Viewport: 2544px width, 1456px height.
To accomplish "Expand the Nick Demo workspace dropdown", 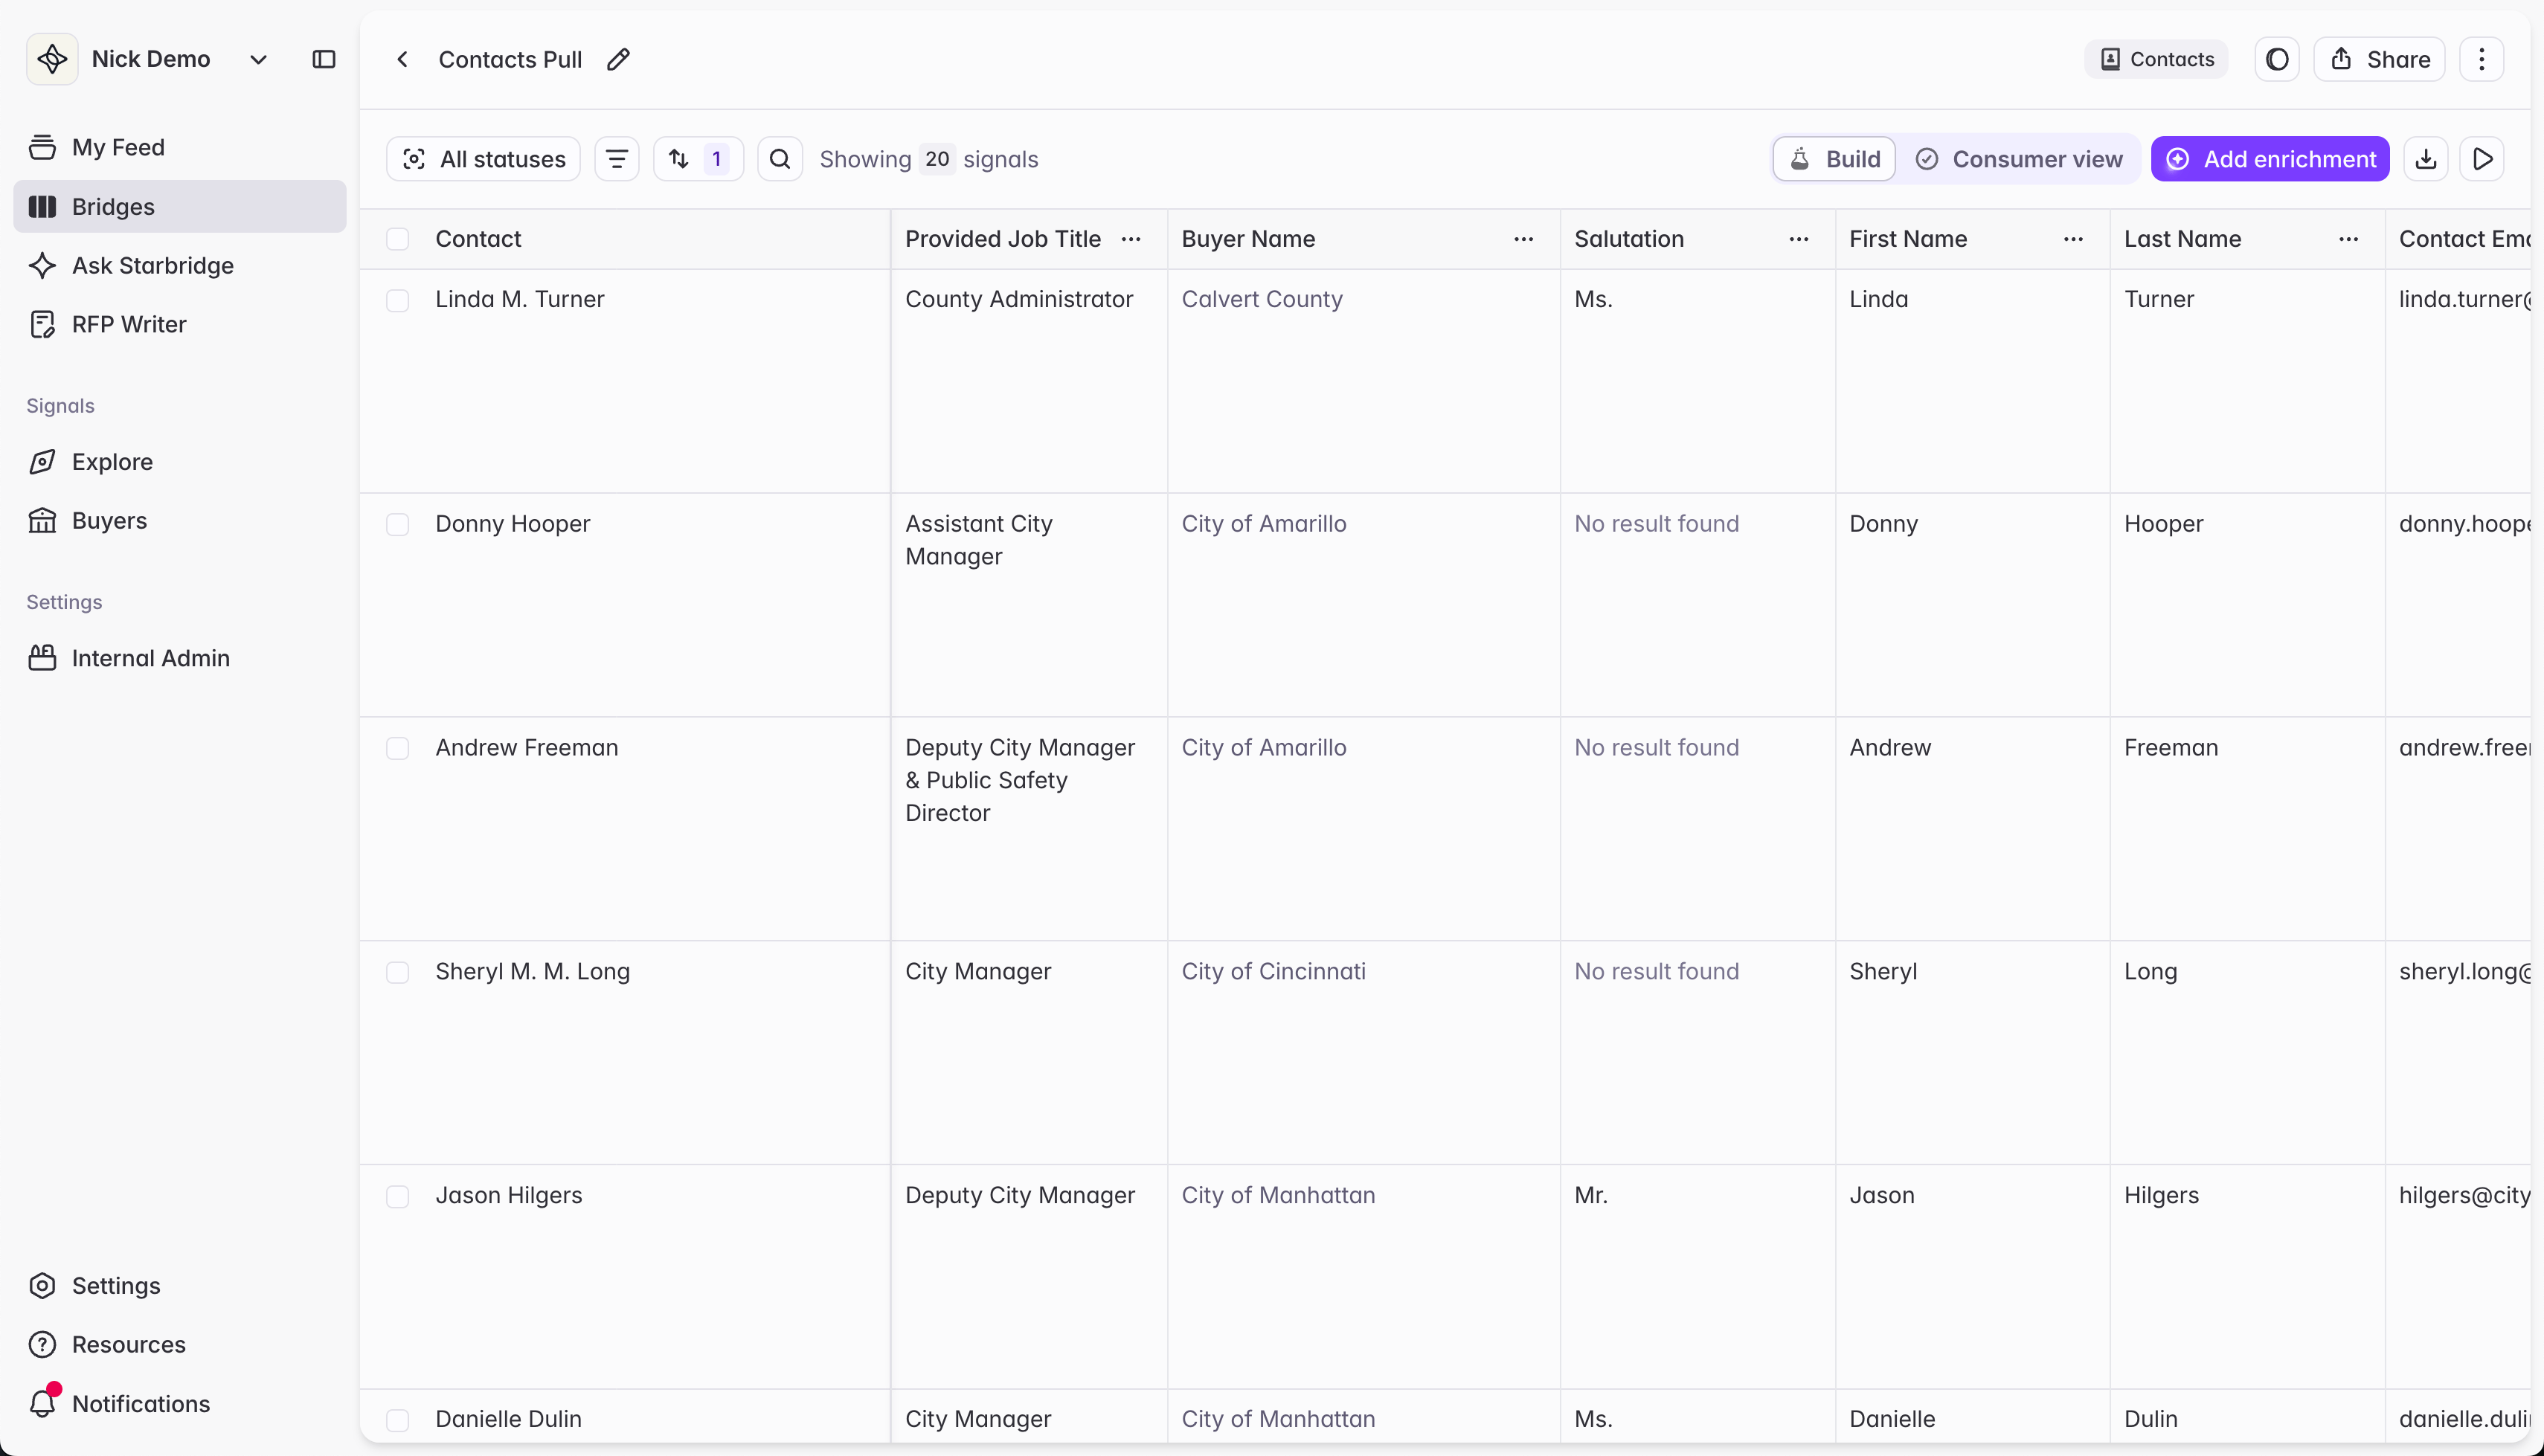I will tap(258, 60).
